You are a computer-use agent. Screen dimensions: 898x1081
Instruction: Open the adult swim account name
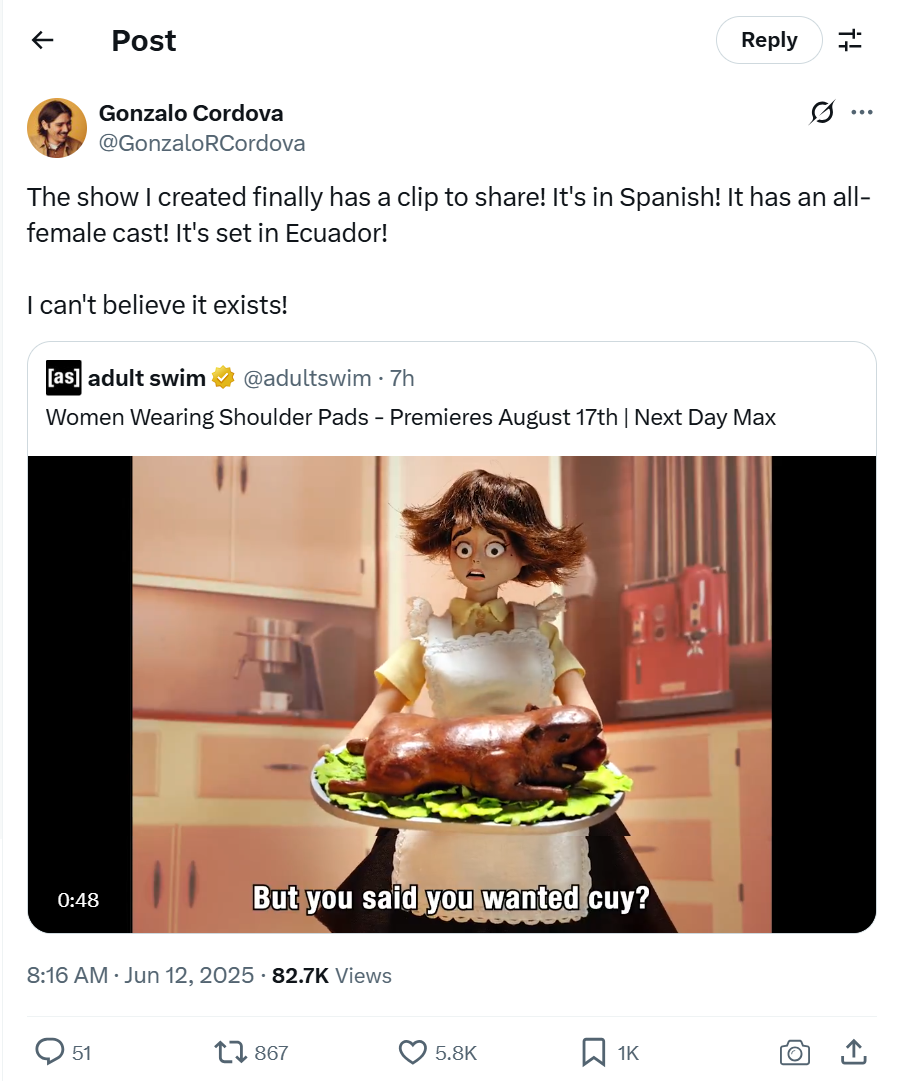[147, 378]
